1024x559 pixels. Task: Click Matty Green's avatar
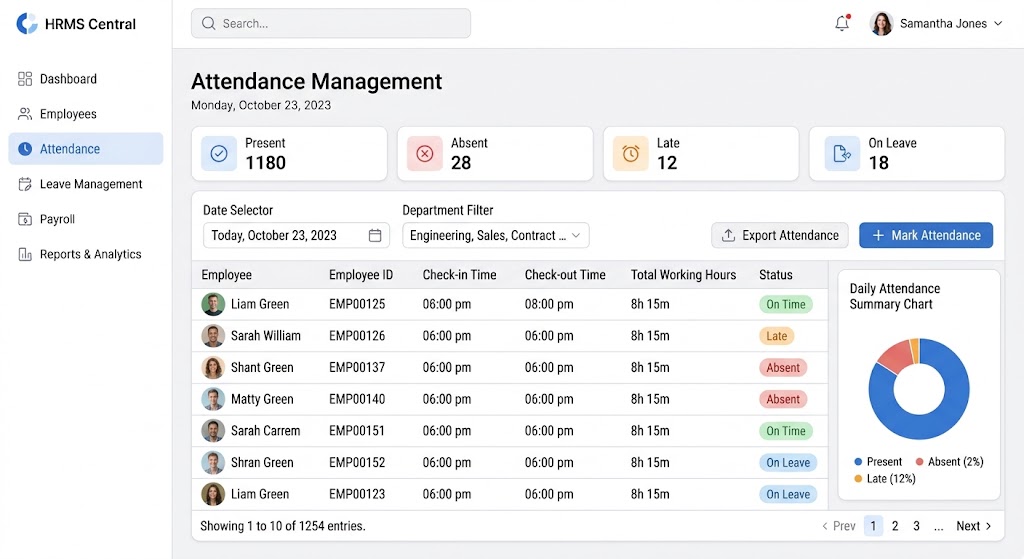[x=213, y=400]
